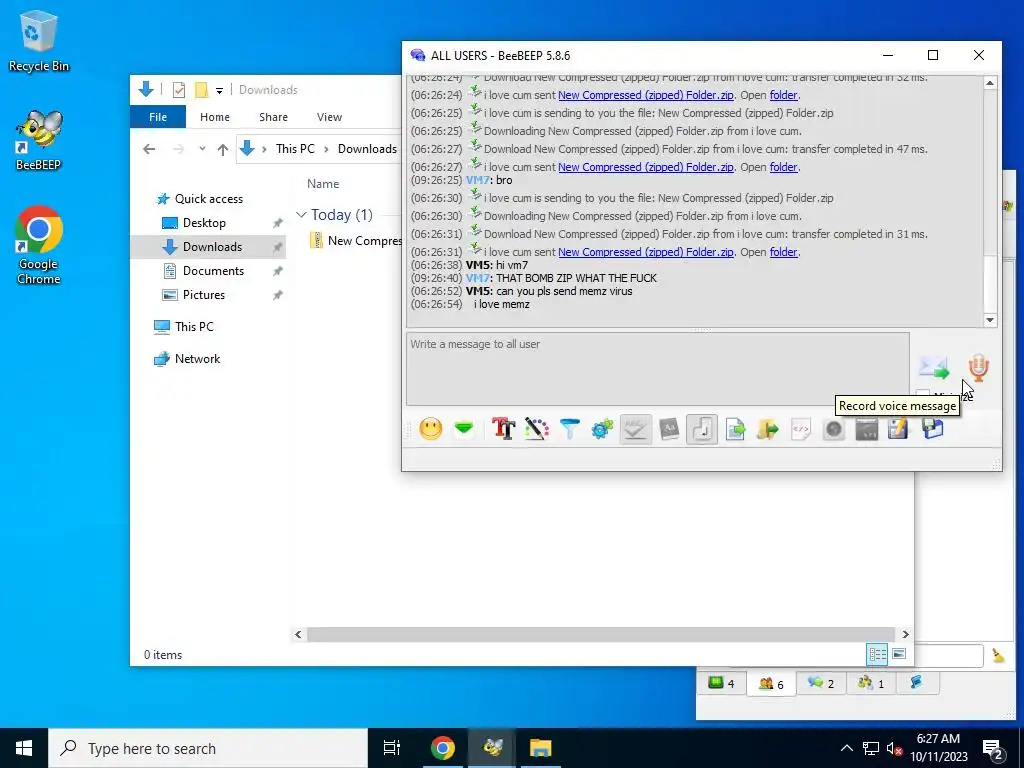The image size is (1024, 768).
Task: Click the message box 'Write a message to all user'
Action: pos(658,369)
